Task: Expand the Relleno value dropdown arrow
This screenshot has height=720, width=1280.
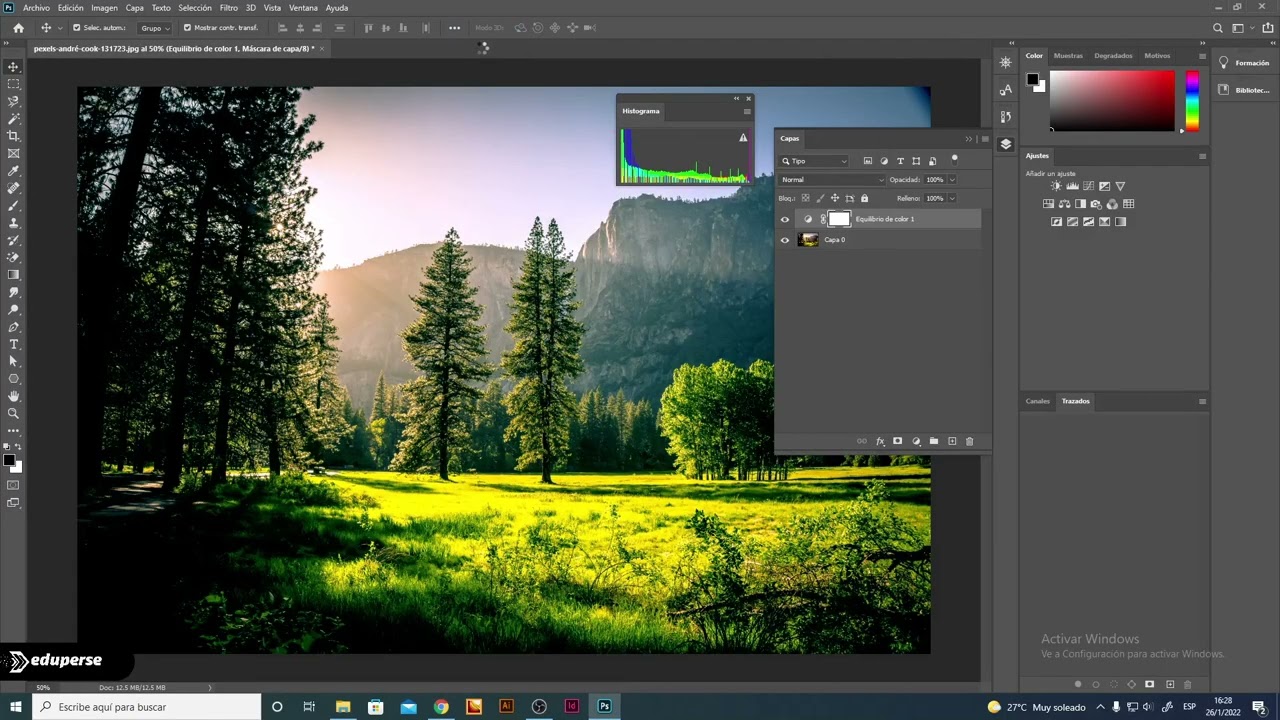Action: [952, 199]
